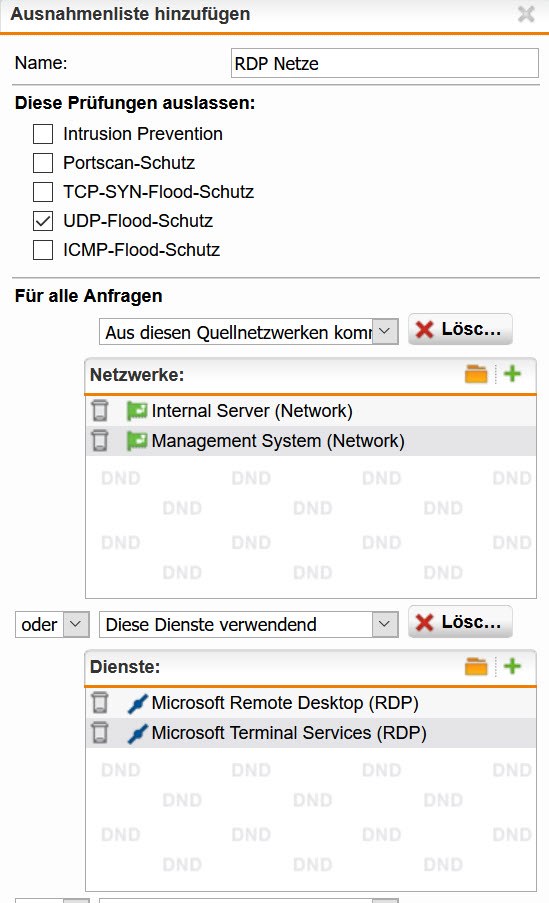
Task: Open folder icon in Netzwerke header
Action: point(476,374)
